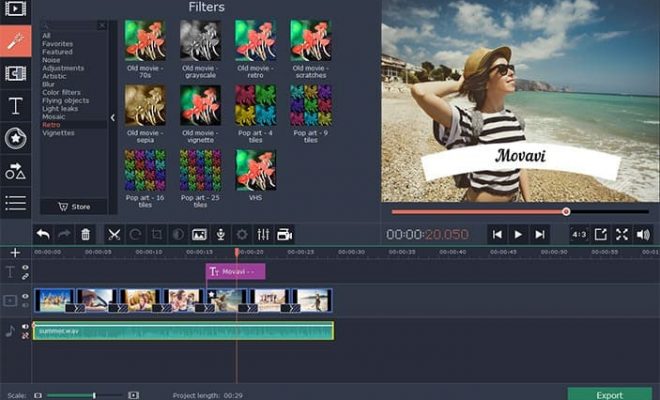660x400 pixels.
Task: Toggle audio track link icon
Action: pos(25,335)
